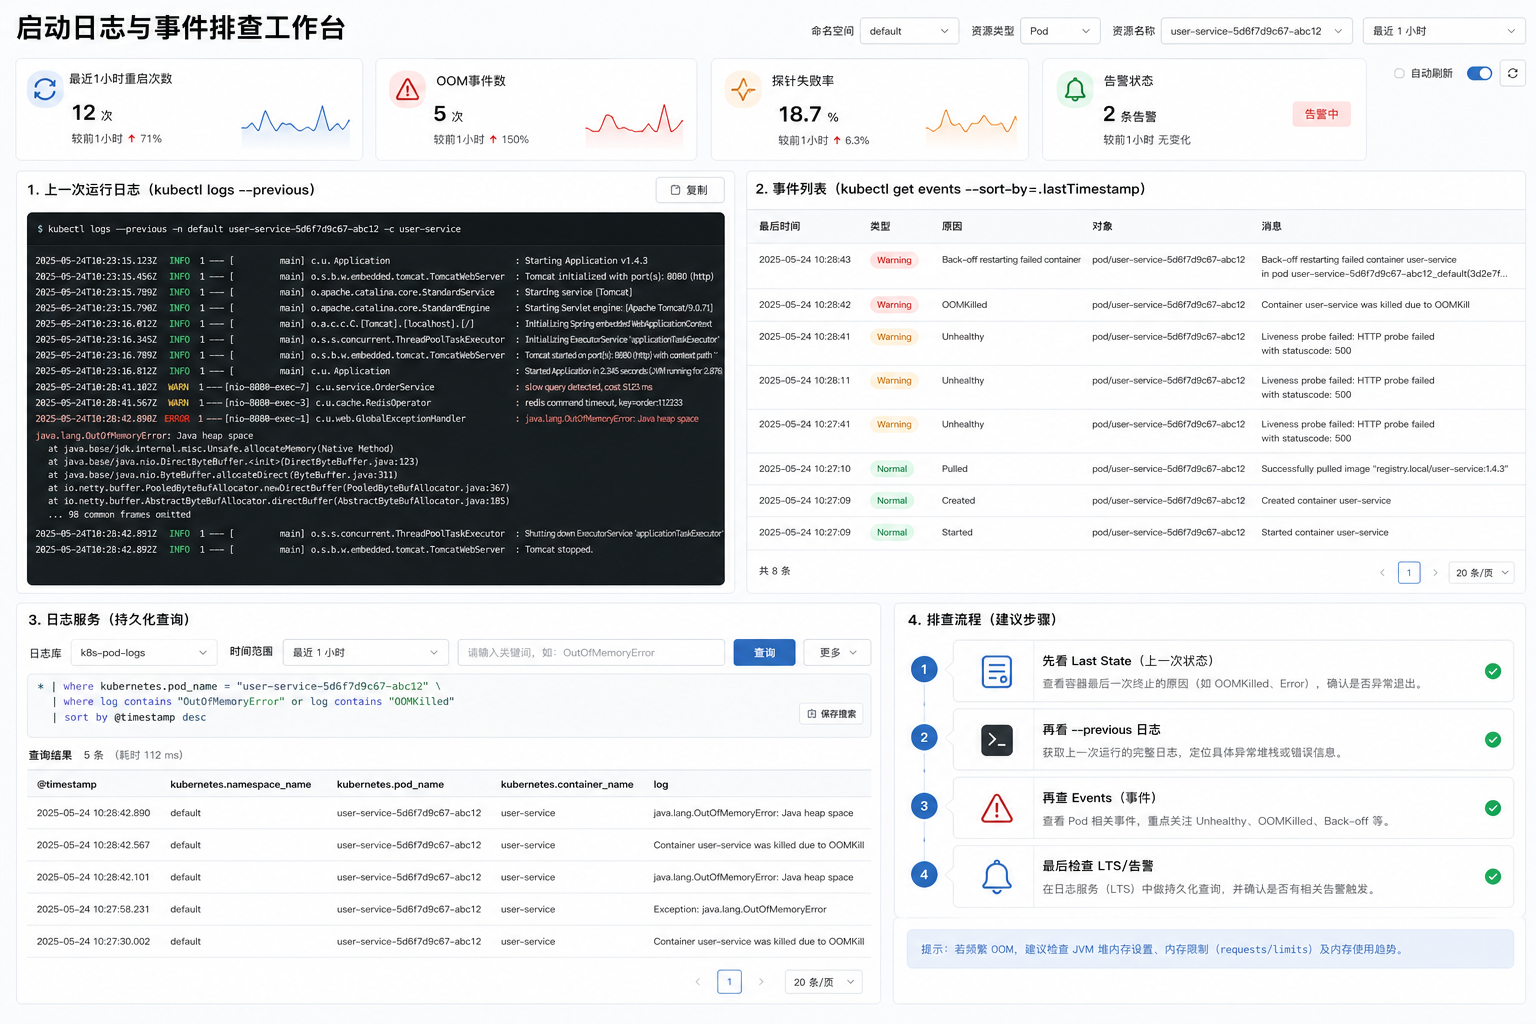Click page 1 in events list pagination
Viewport: 1536px width, 1024px height.
[1409, 573]
